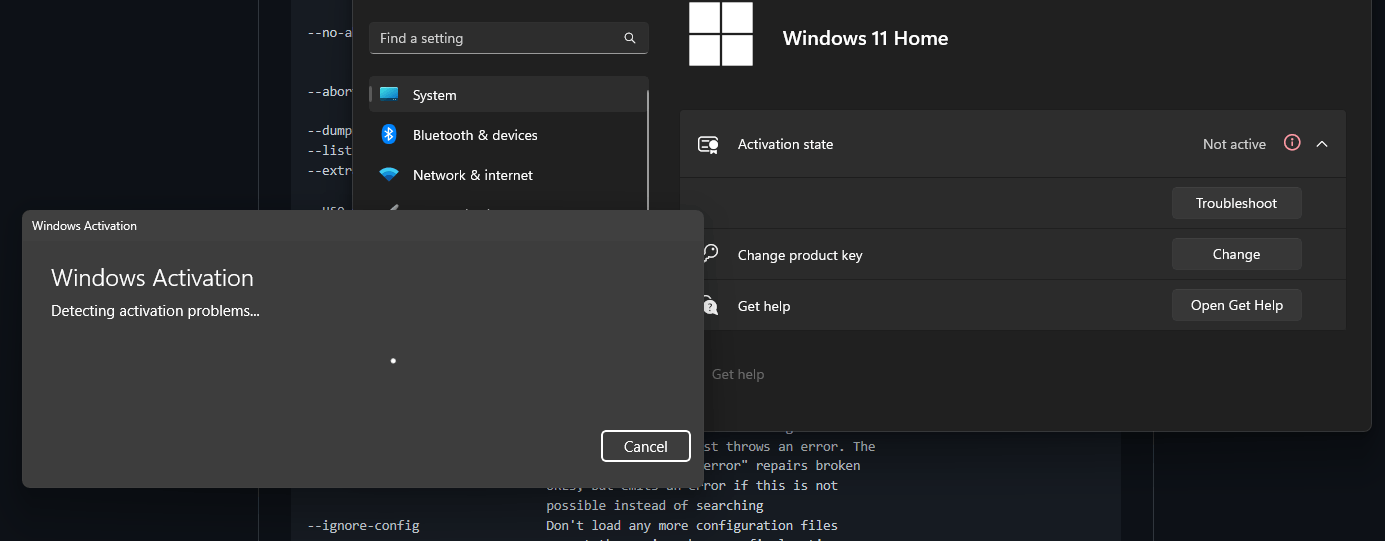Click the search magnifier icon
This screenshot has height=541, width=1385.
630,38
